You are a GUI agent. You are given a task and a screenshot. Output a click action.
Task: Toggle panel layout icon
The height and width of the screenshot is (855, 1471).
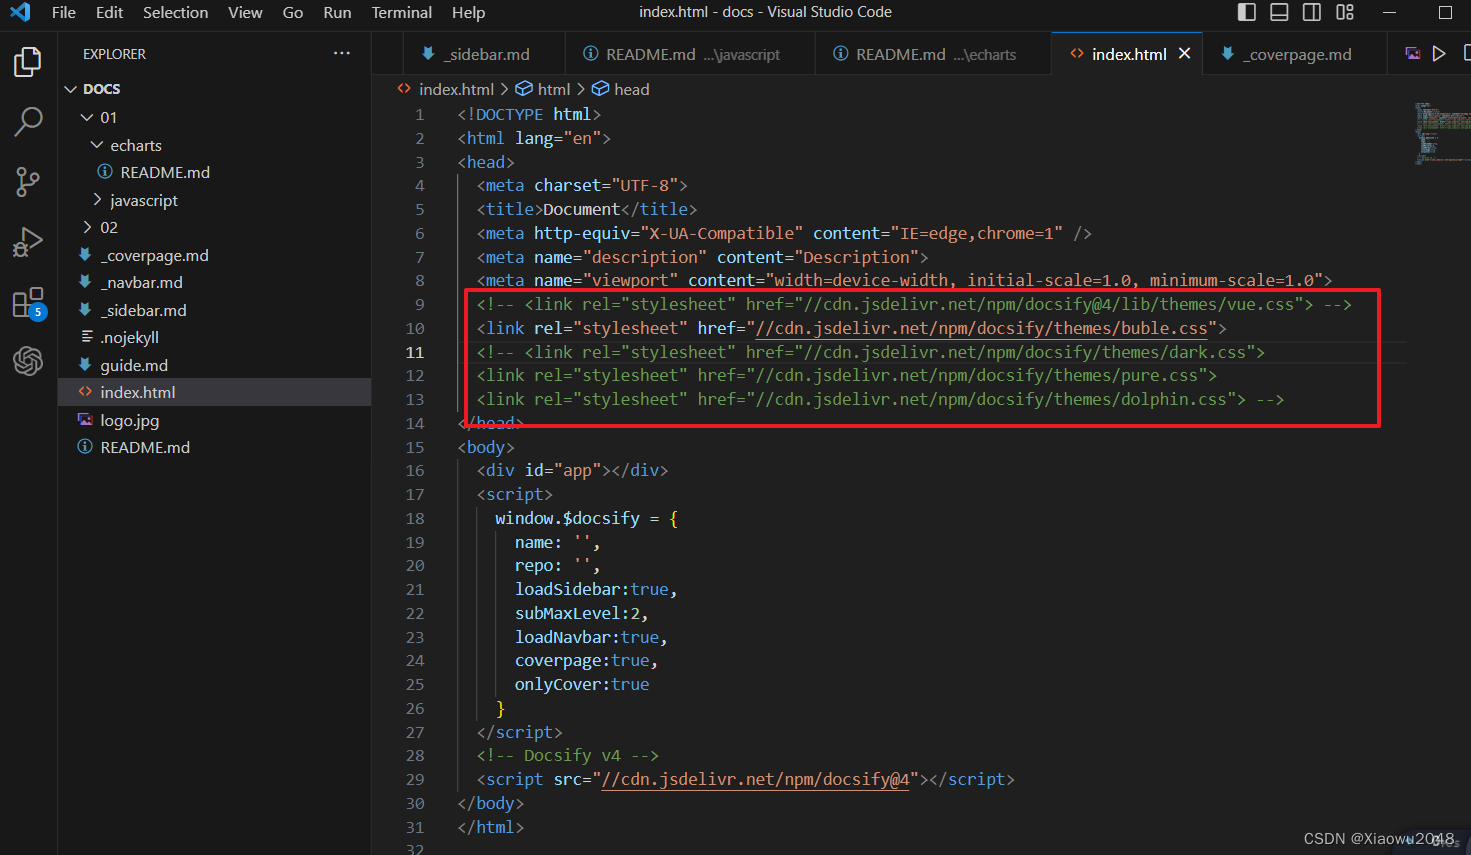pos(1279,12)
